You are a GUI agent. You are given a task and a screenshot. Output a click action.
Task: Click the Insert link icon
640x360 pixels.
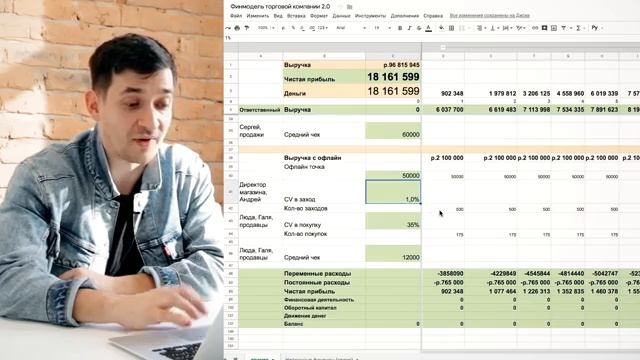tap(535, 28)
